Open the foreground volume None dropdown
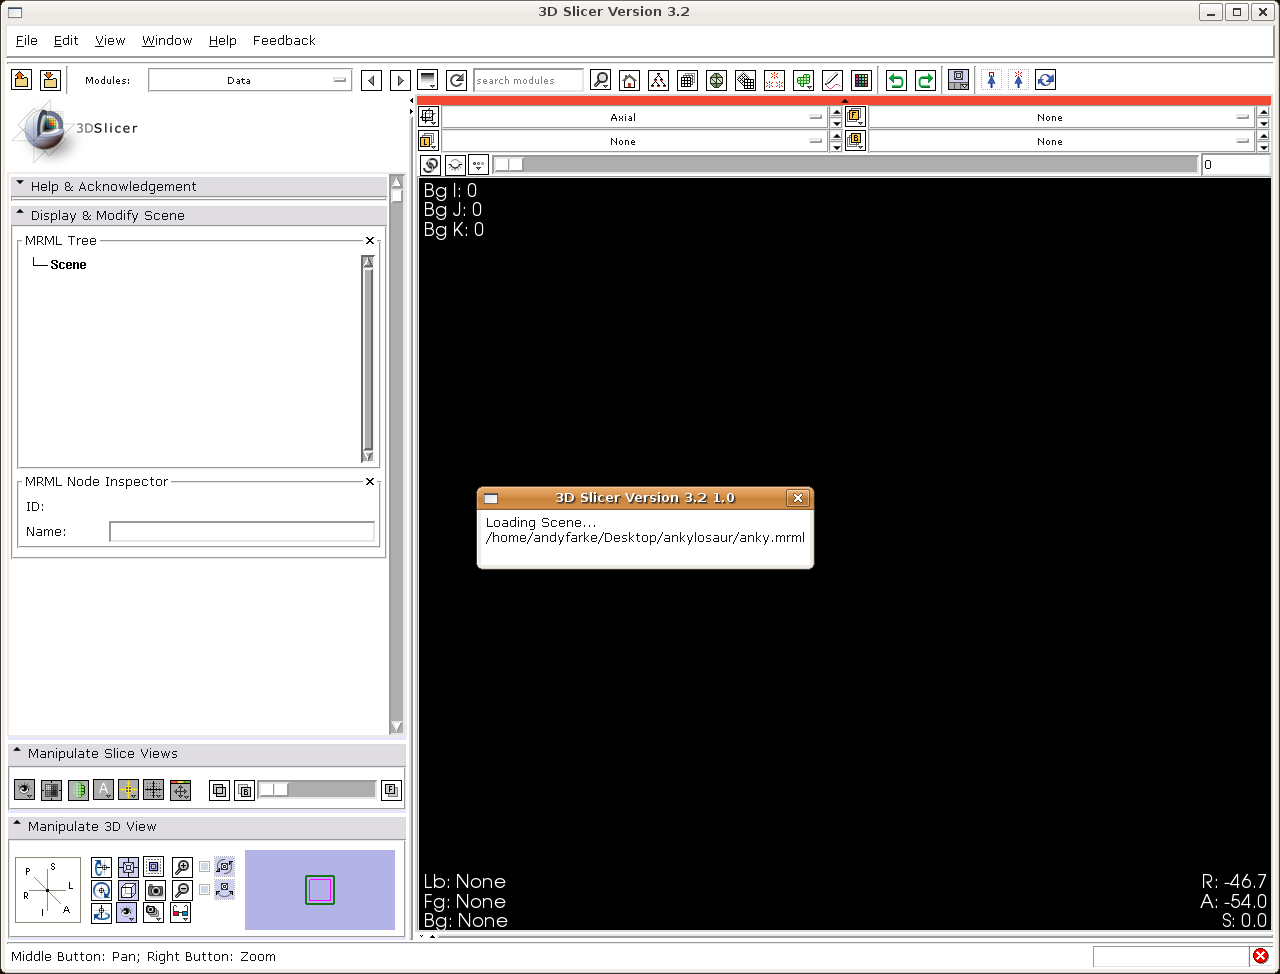The image size is (1280, 974). (x=1060, y=117)
